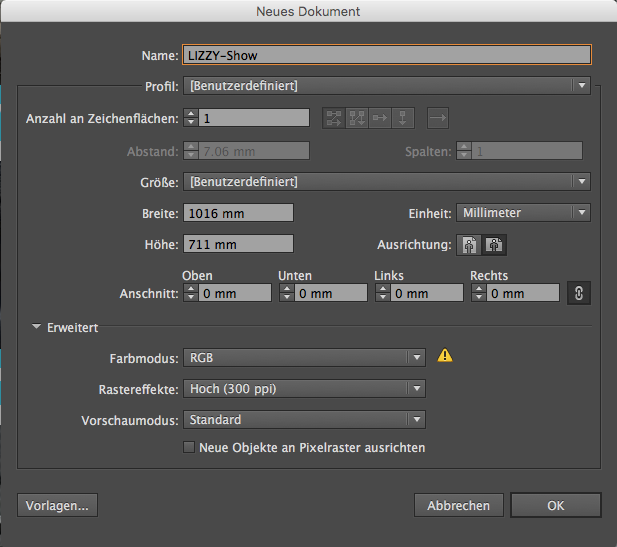The height and width of the screenshot is (547, 617).
Task: Toggle the bleed link chain icon
Action: point(577,293)
